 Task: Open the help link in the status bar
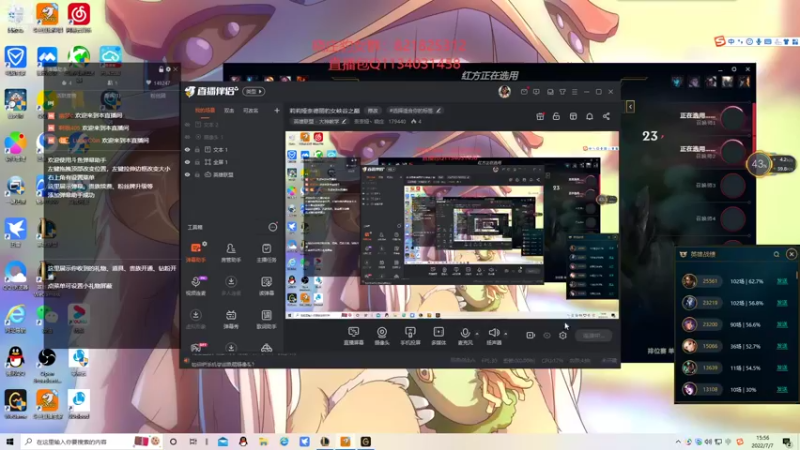click(222, 364)
